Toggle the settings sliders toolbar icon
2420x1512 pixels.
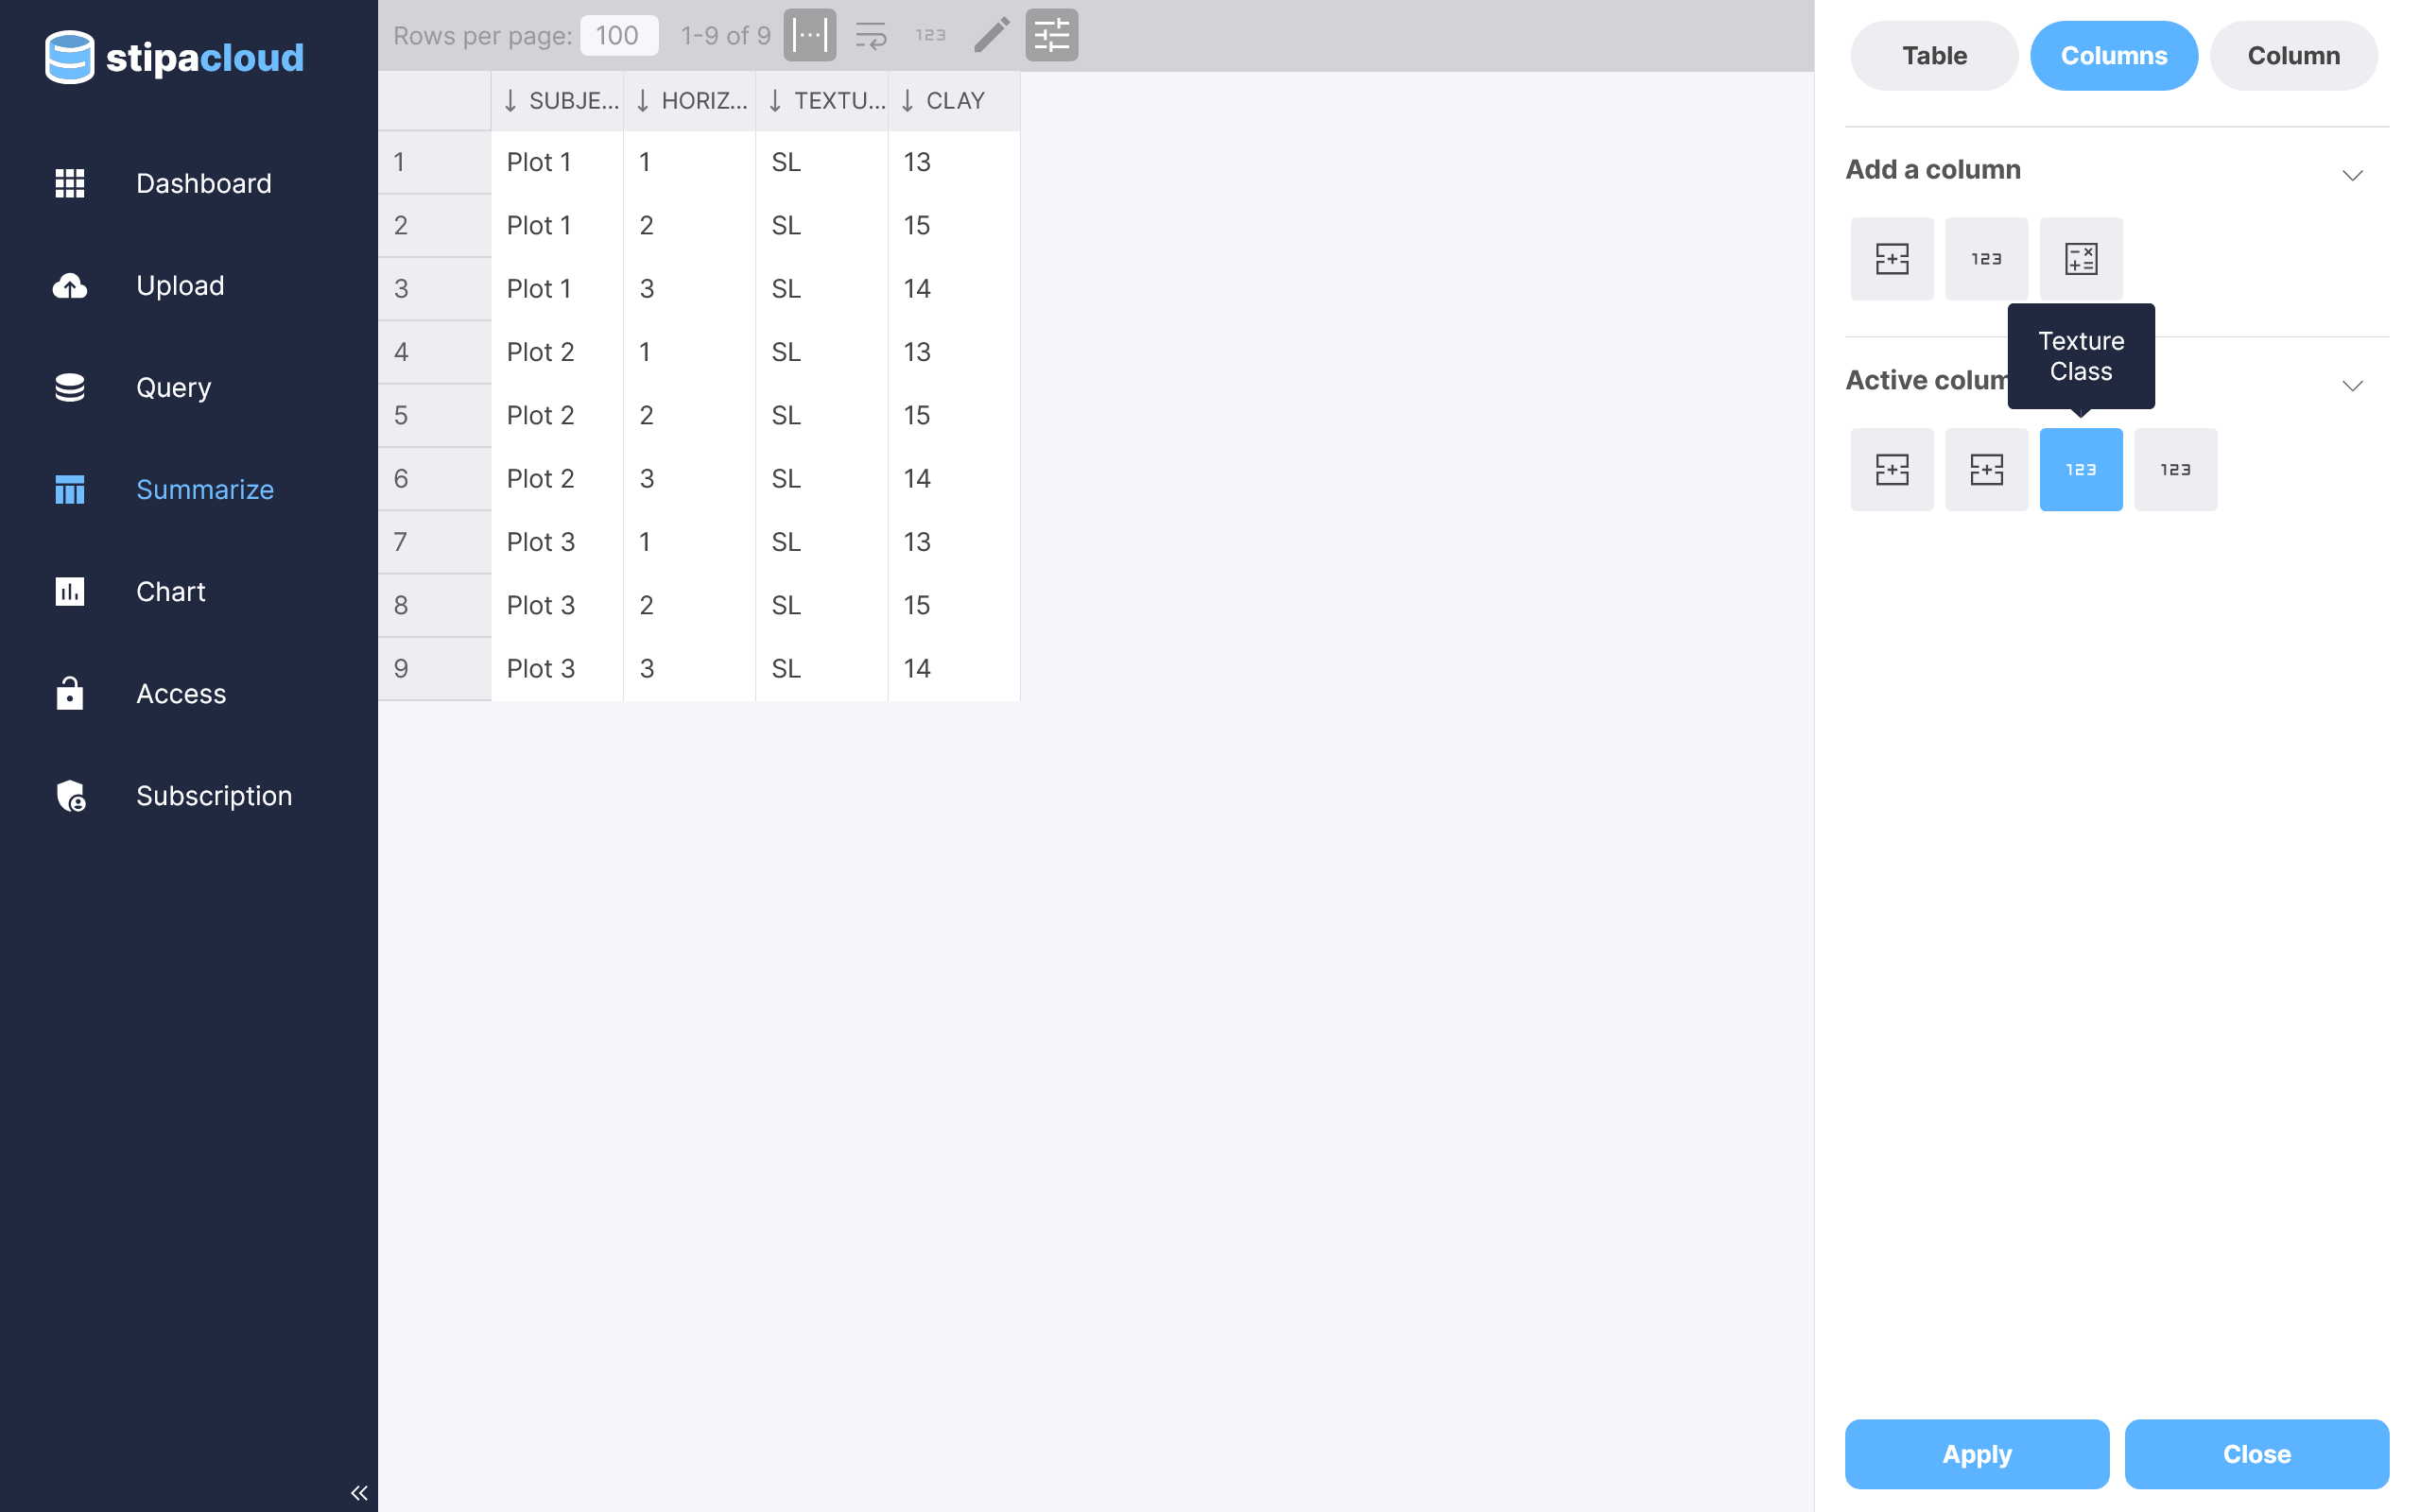[1051, 36]
